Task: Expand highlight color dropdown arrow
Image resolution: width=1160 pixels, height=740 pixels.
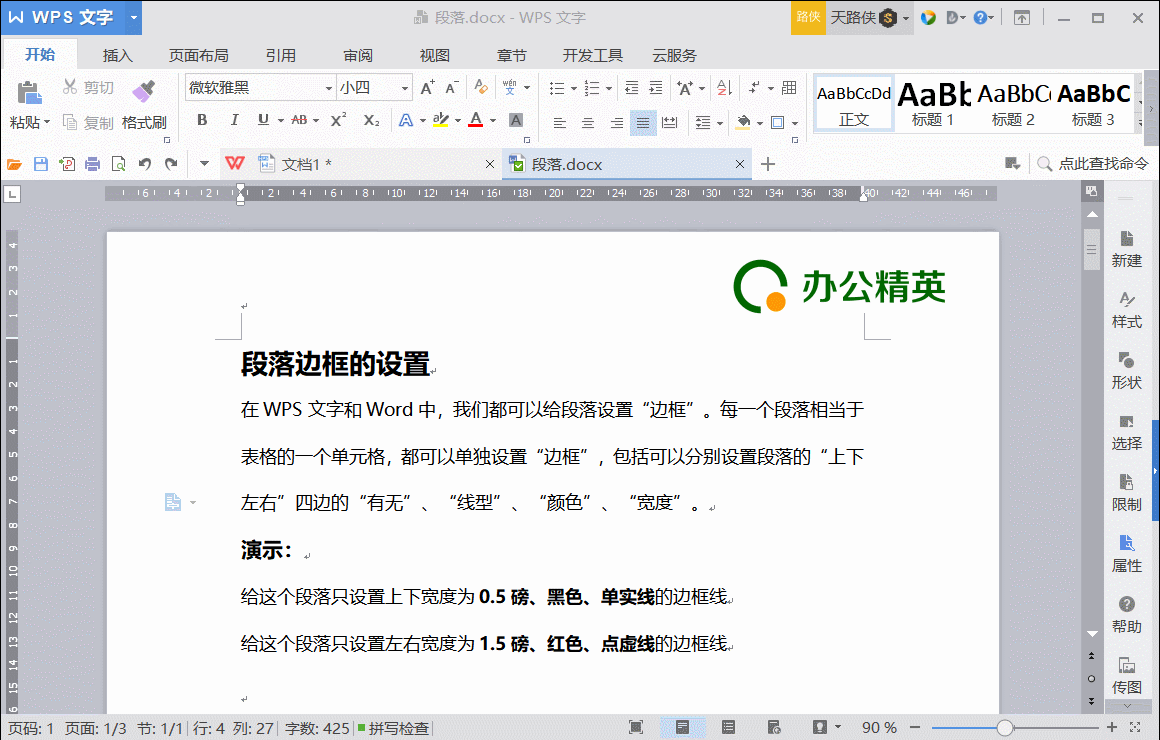Action: 457,120
